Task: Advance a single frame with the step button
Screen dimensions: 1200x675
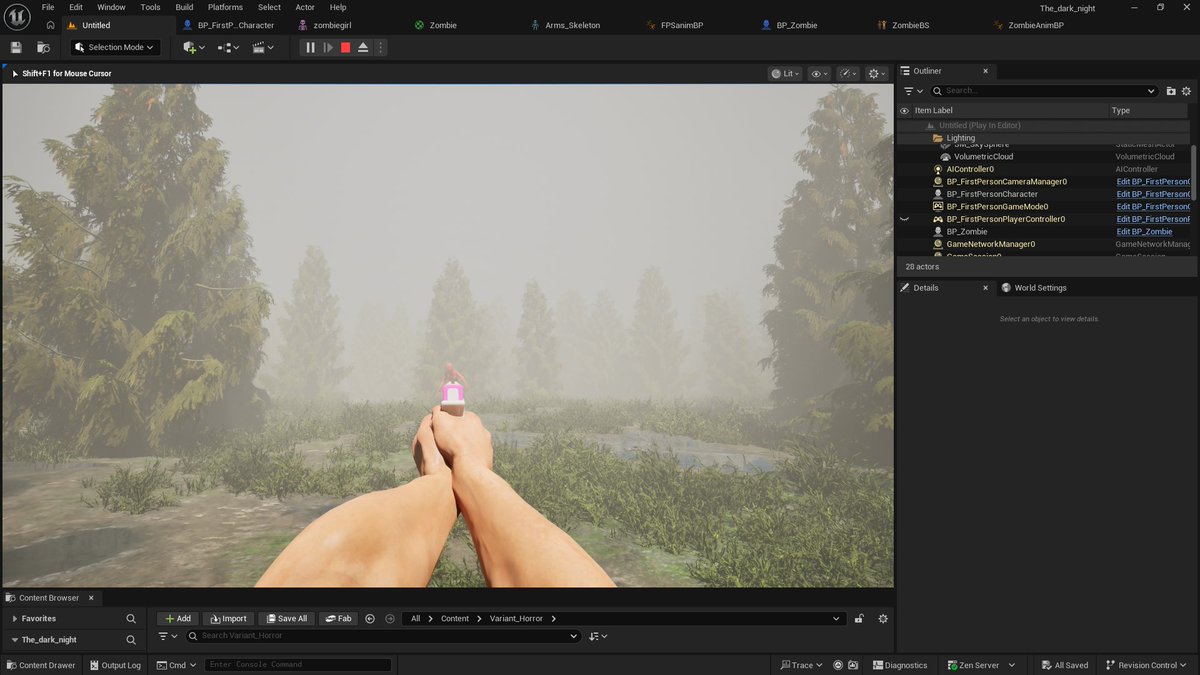Action: (x=328, y=47)
